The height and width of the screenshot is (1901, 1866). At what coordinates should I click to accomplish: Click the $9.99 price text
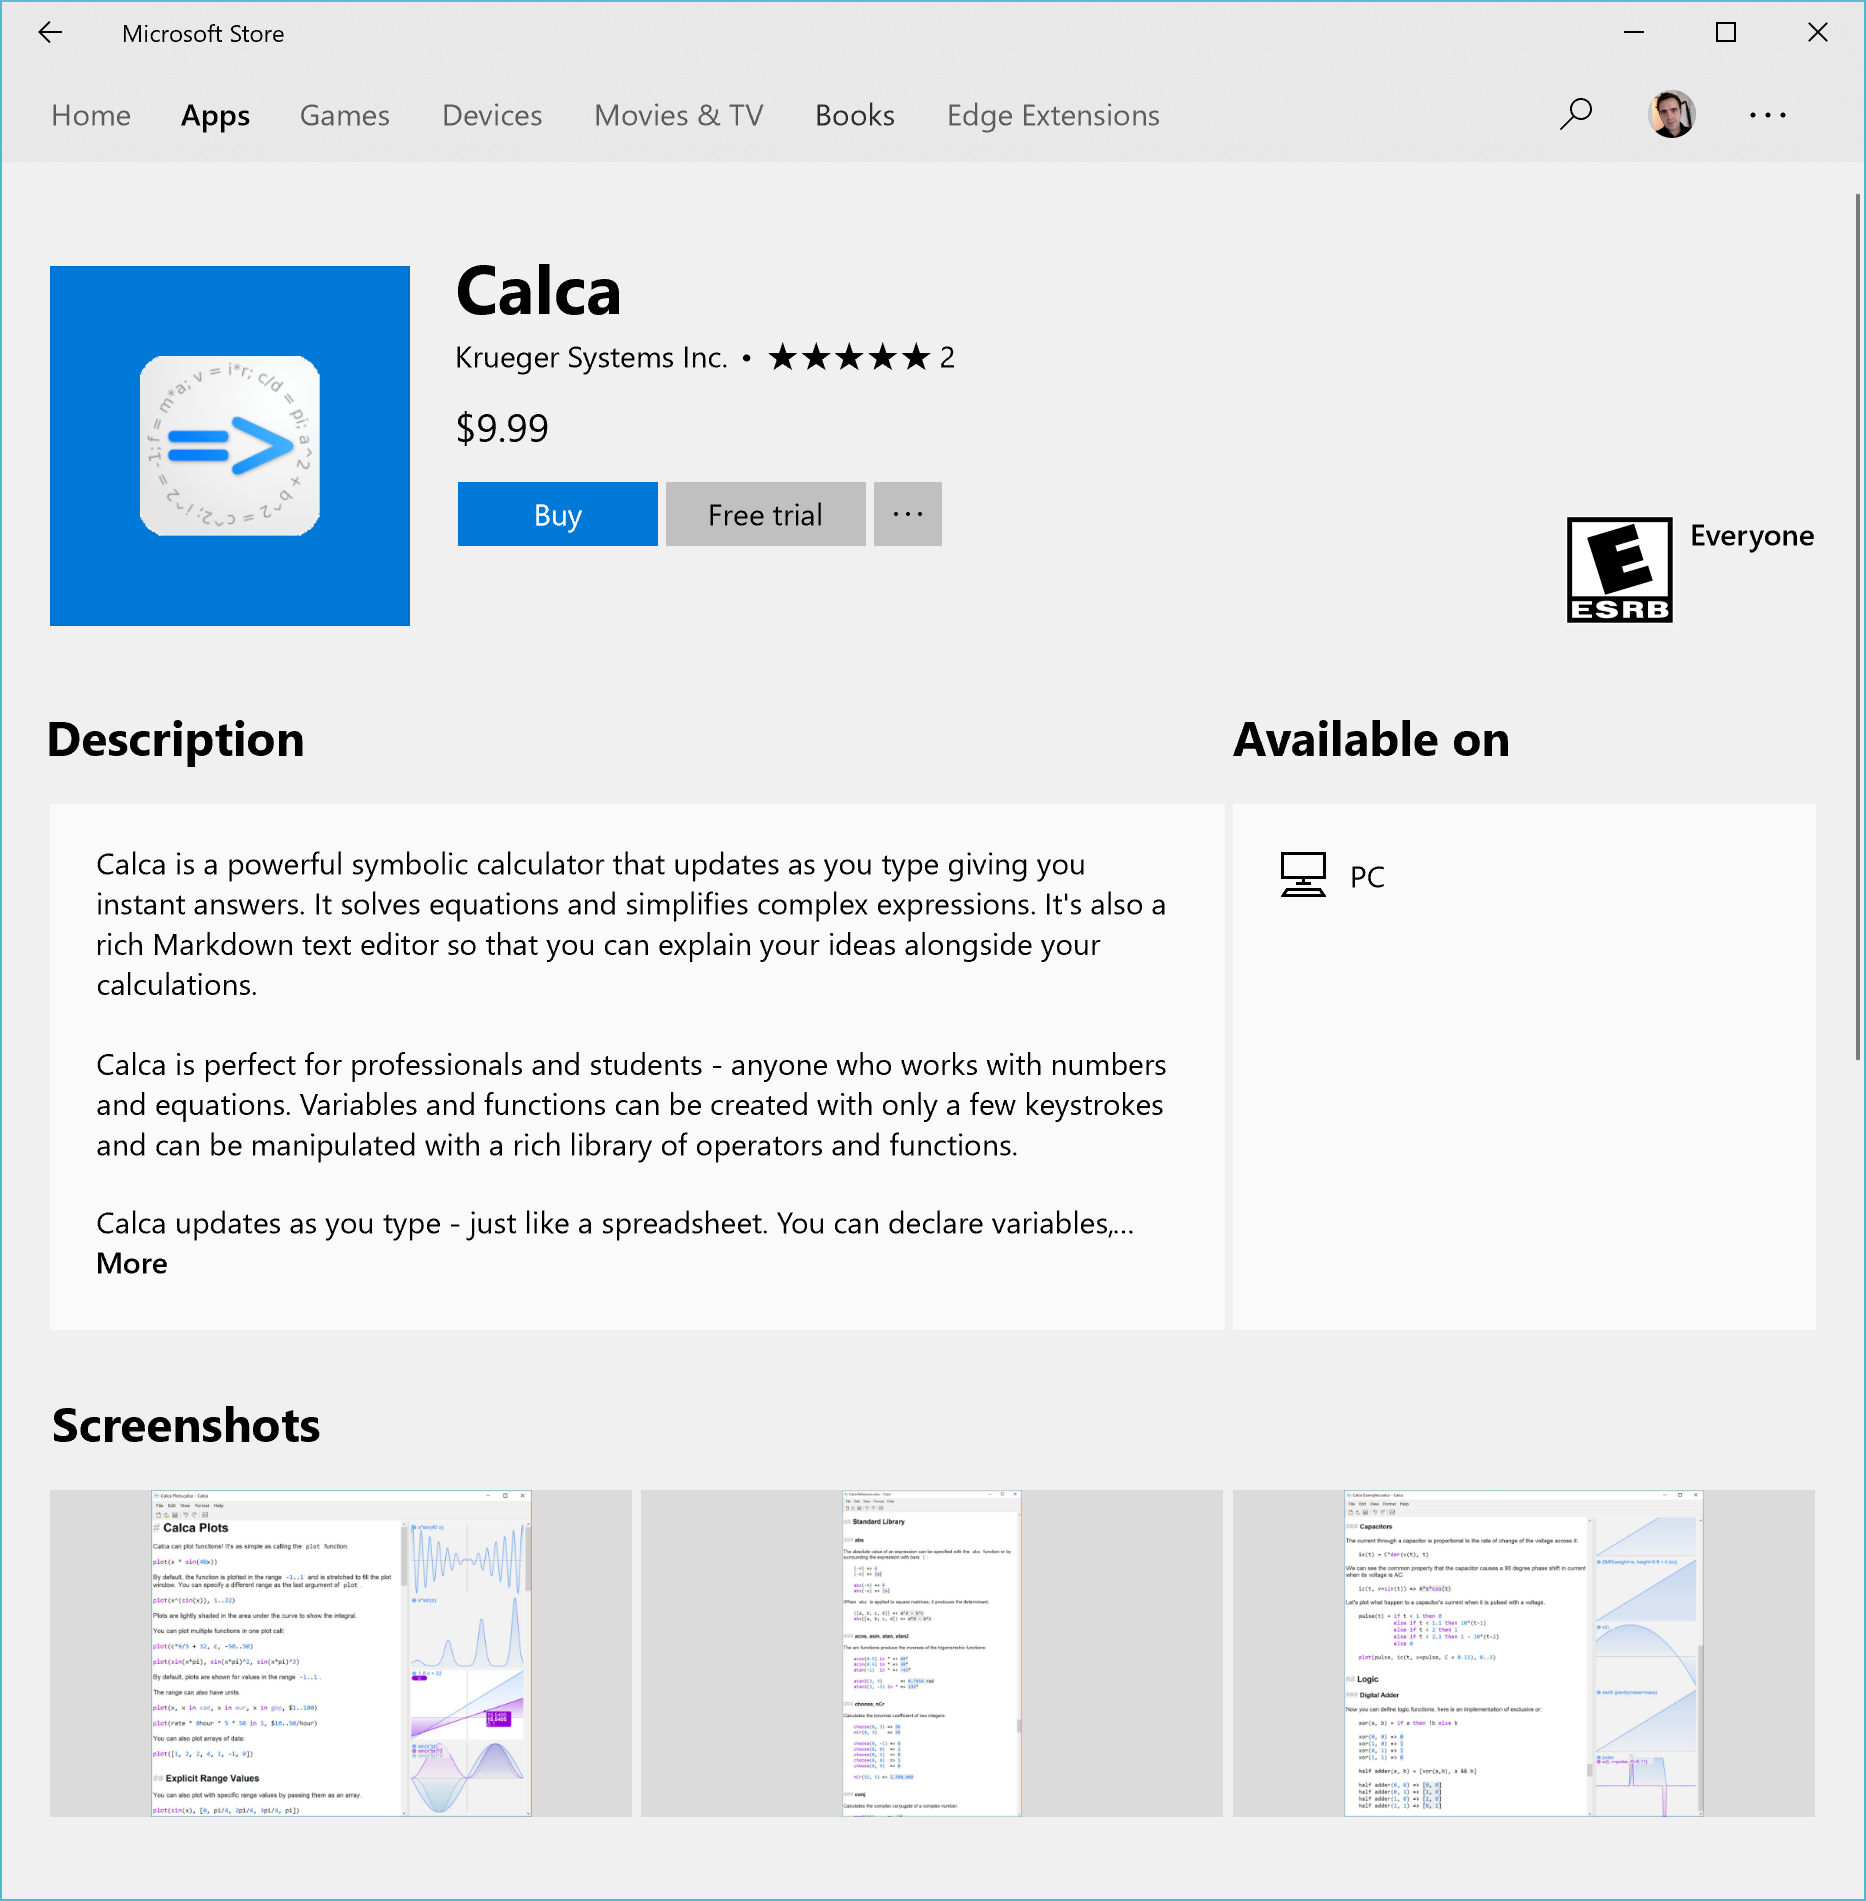click(502, 428)
